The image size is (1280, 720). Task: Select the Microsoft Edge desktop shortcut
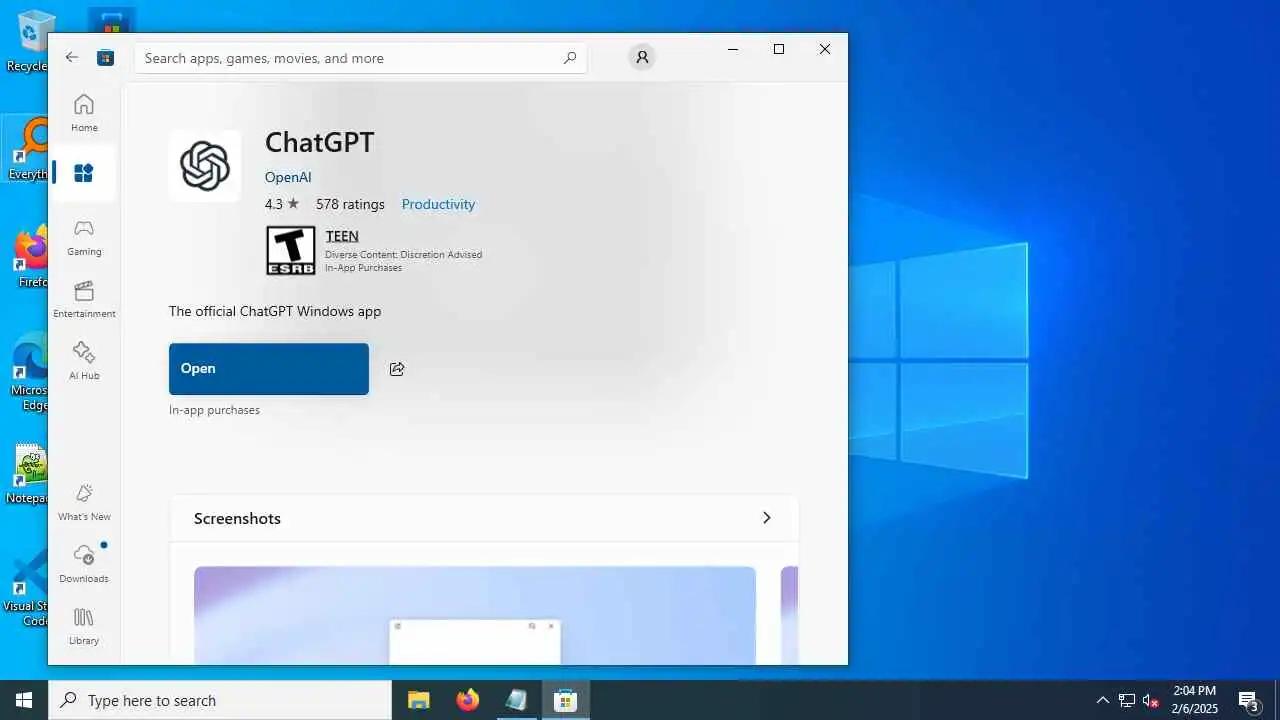(x=27, y=374)
